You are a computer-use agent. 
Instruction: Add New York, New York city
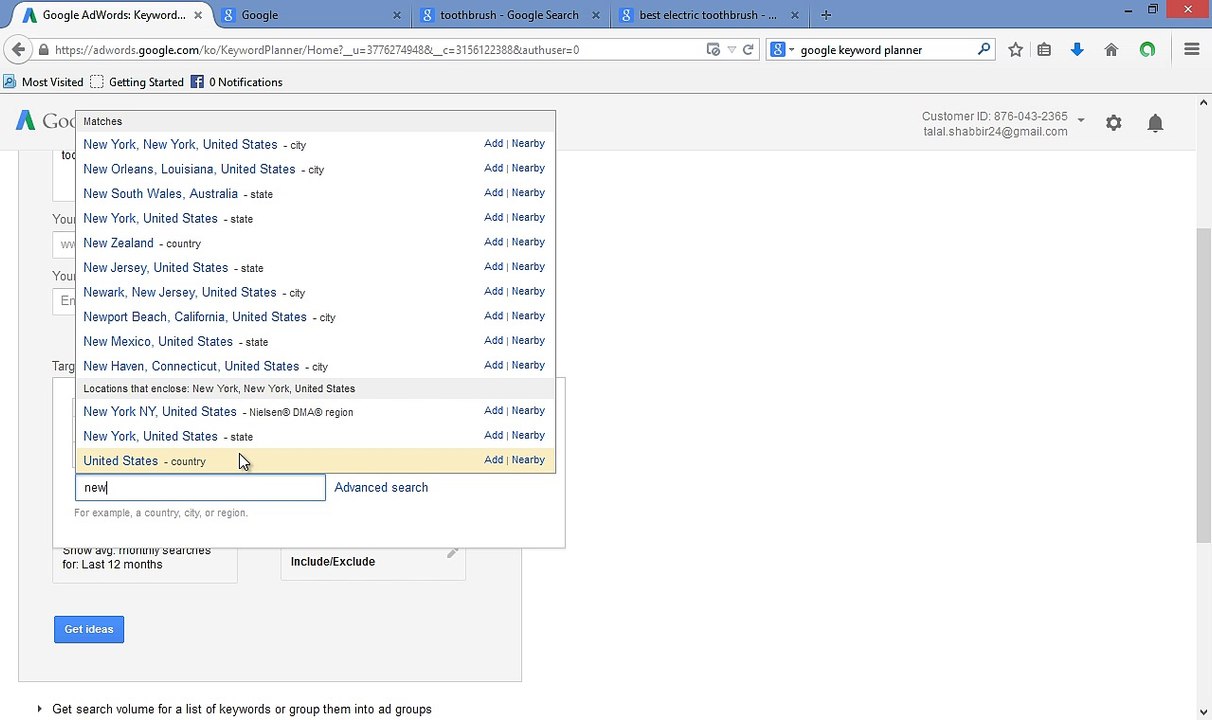493,144
